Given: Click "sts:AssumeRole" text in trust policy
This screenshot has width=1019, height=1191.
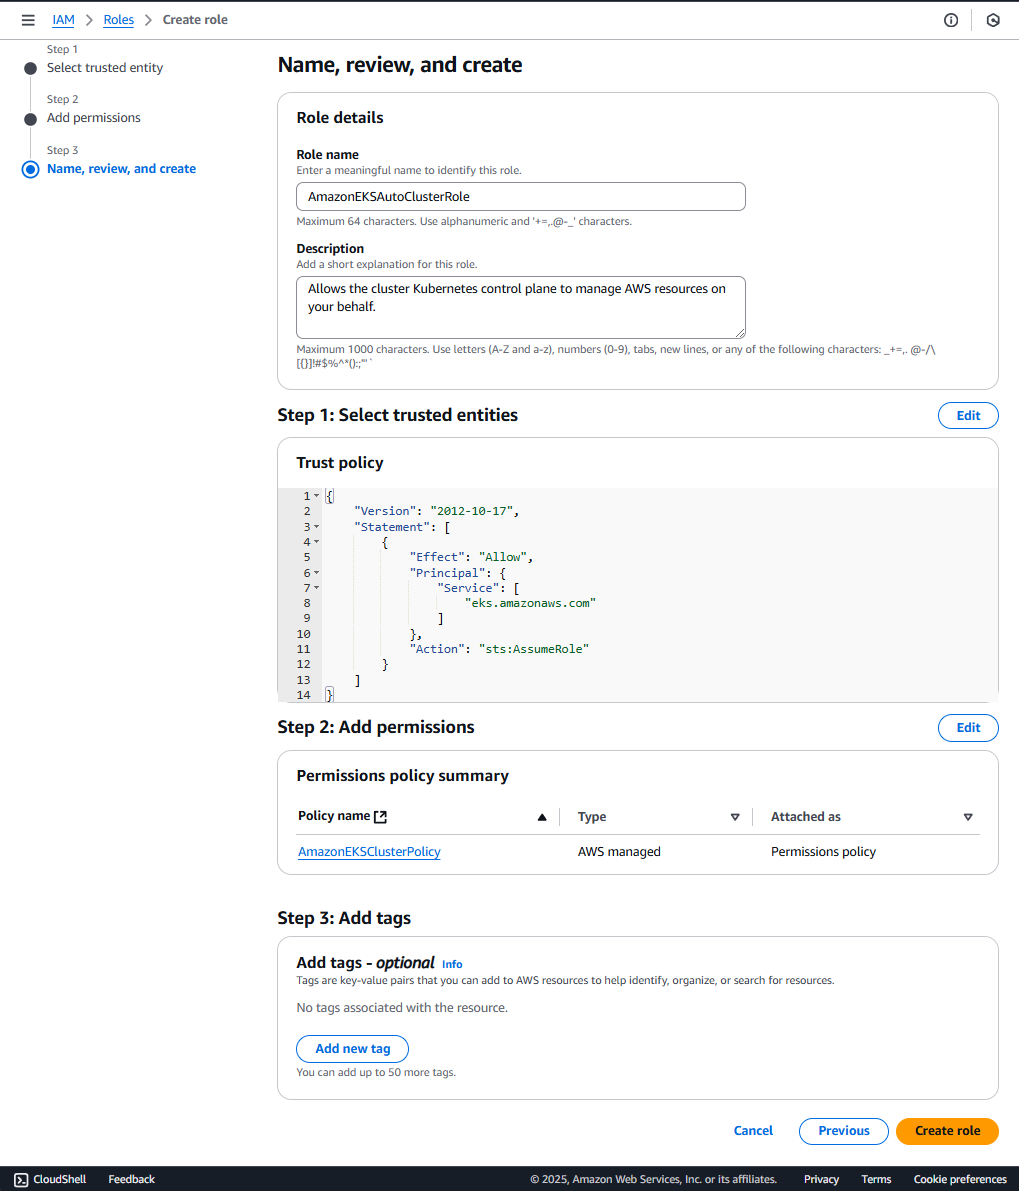Looking at the screenshot, I should click(534, 649).
